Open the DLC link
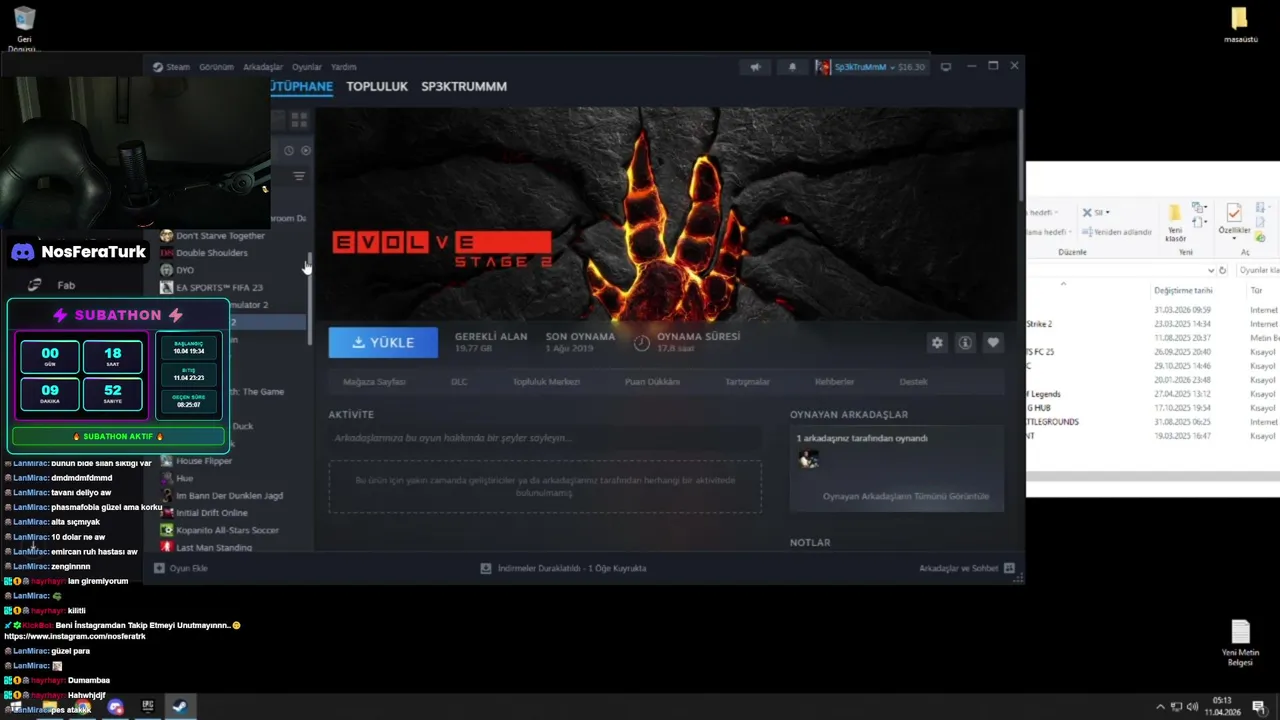 pyautogui.click(x=459, y=382)
